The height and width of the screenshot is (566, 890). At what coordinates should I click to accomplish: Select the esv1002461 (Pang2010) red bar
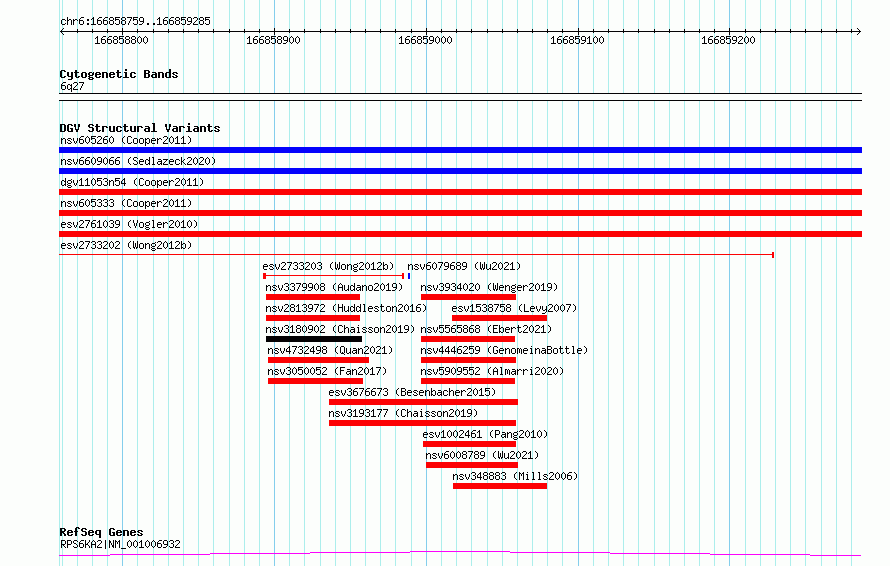(469, 444)
